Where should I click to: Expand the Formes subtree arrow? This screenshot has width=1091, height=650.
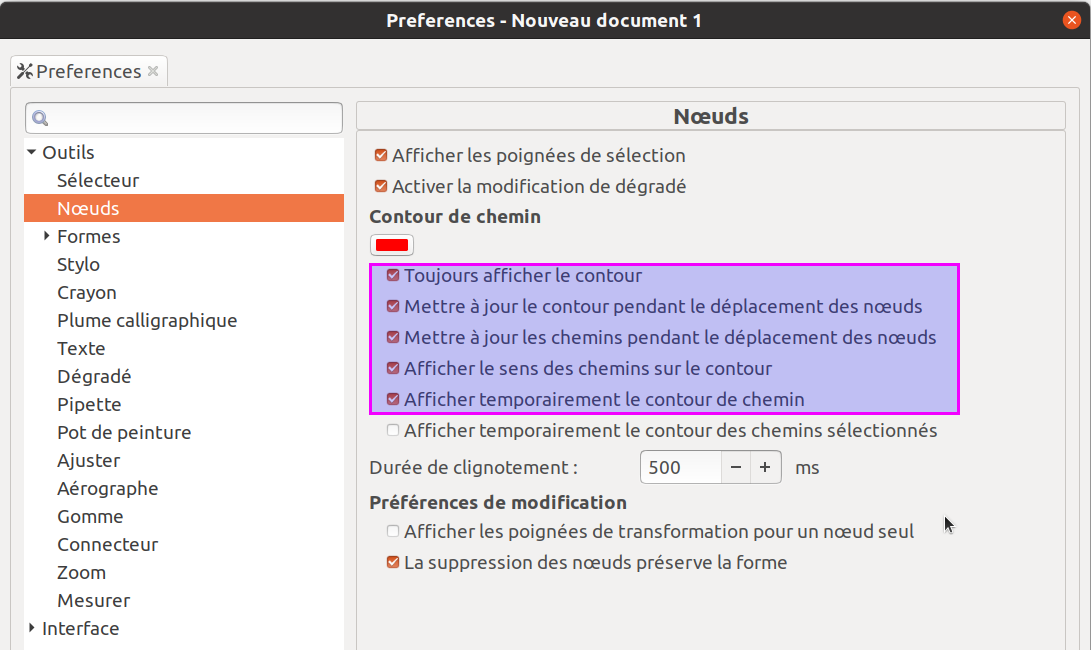47,236
